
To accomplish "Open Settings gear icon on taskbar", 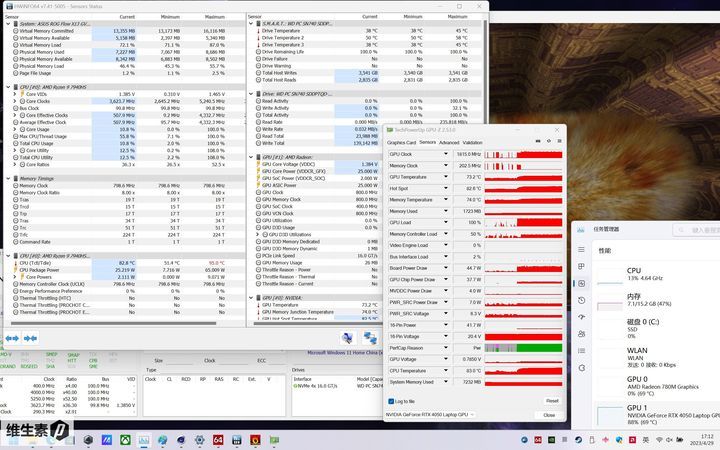I will click(x=199, y=440).
